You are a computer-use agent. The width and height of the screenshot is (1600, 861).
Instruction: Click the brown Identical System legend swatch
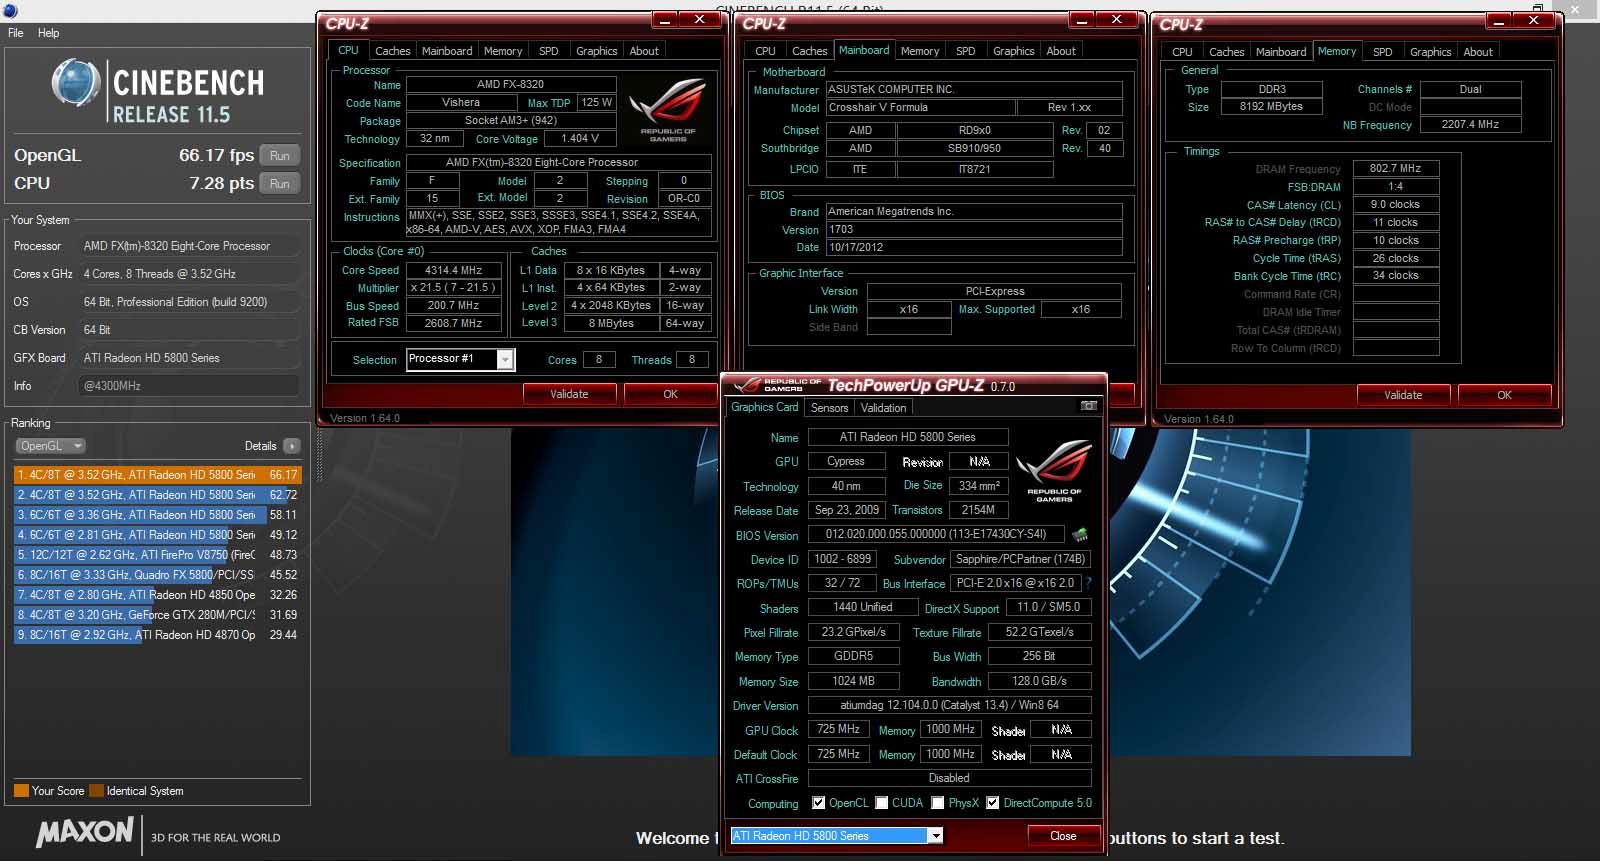(96, 791)
